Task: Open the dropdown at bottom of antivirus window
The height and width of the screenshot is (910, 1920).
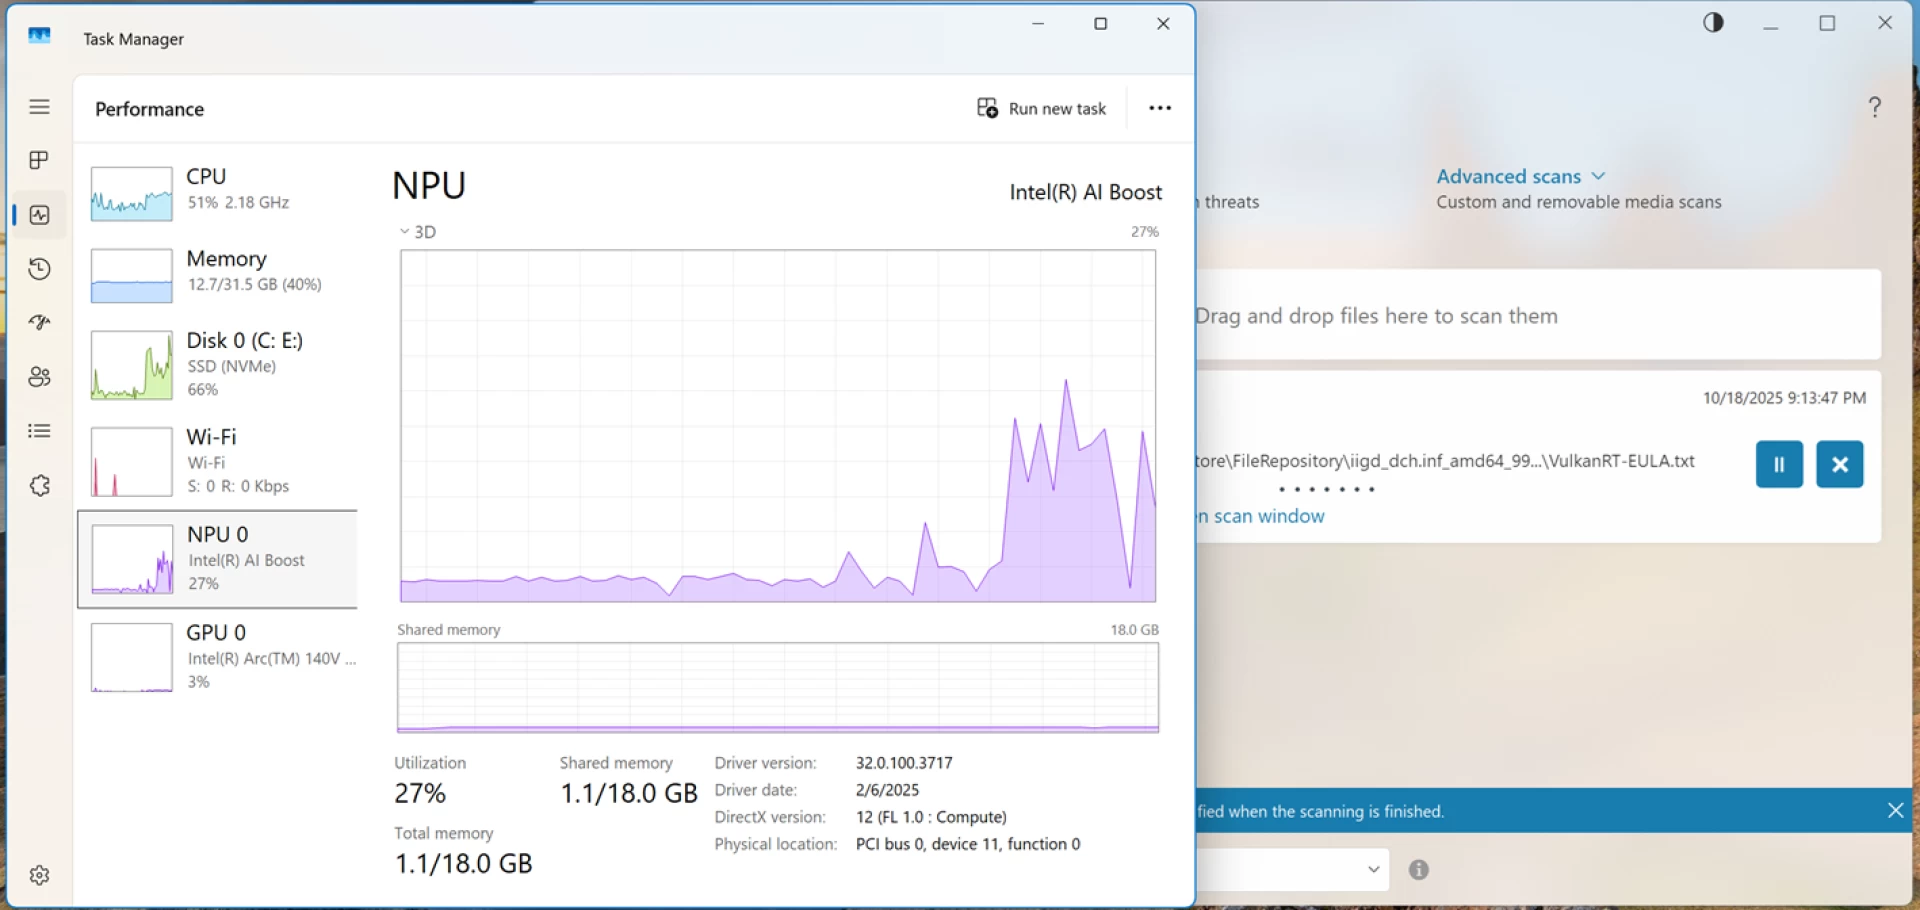Action: point(1293,869)
